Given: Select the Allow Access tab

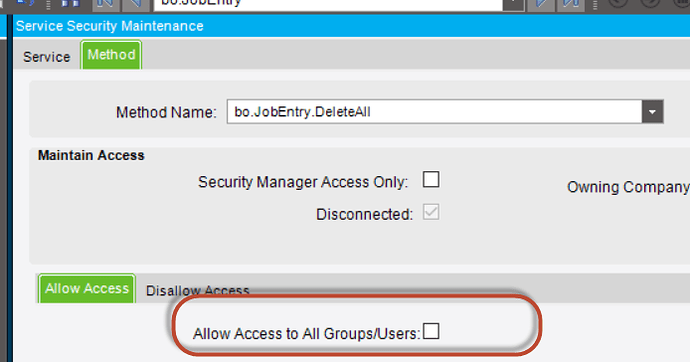Looking at the screenshot, I should (x=87, y=289).
